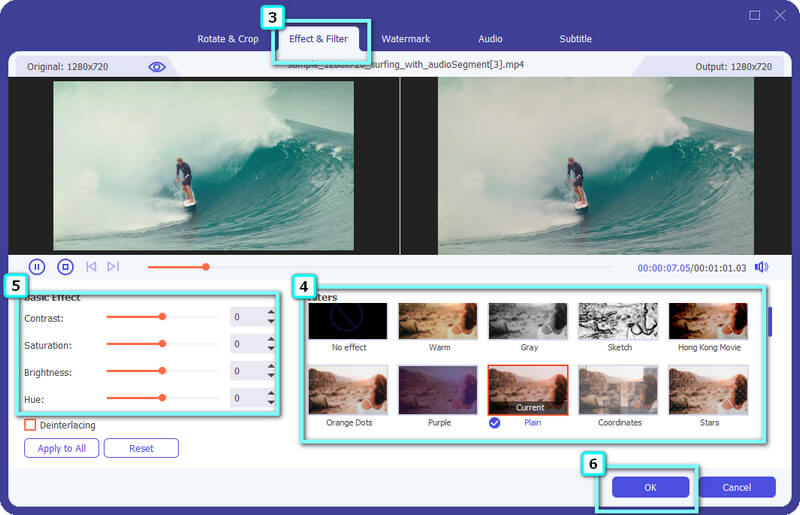Image resolution: width=800 pixels, height=515 pixels.
Task: Select the Orange Dots filter
Action: click(348, 390)
